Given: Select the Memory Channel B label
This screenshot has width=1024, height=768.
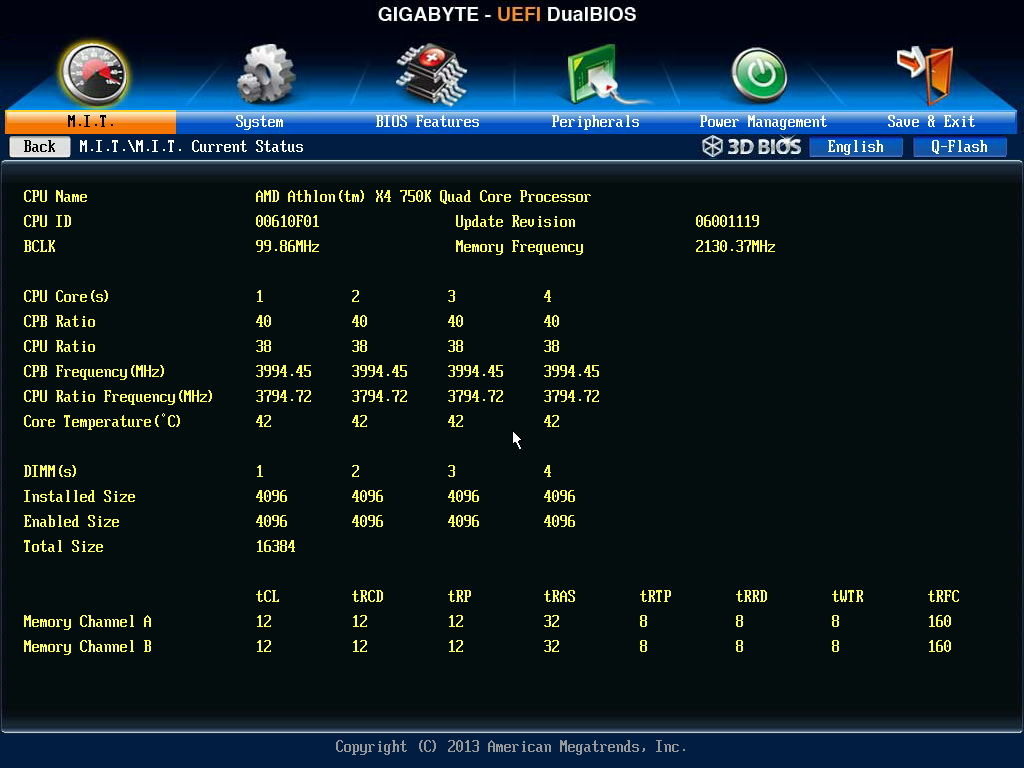Looking at the screenshot, I should pos(88,647).
